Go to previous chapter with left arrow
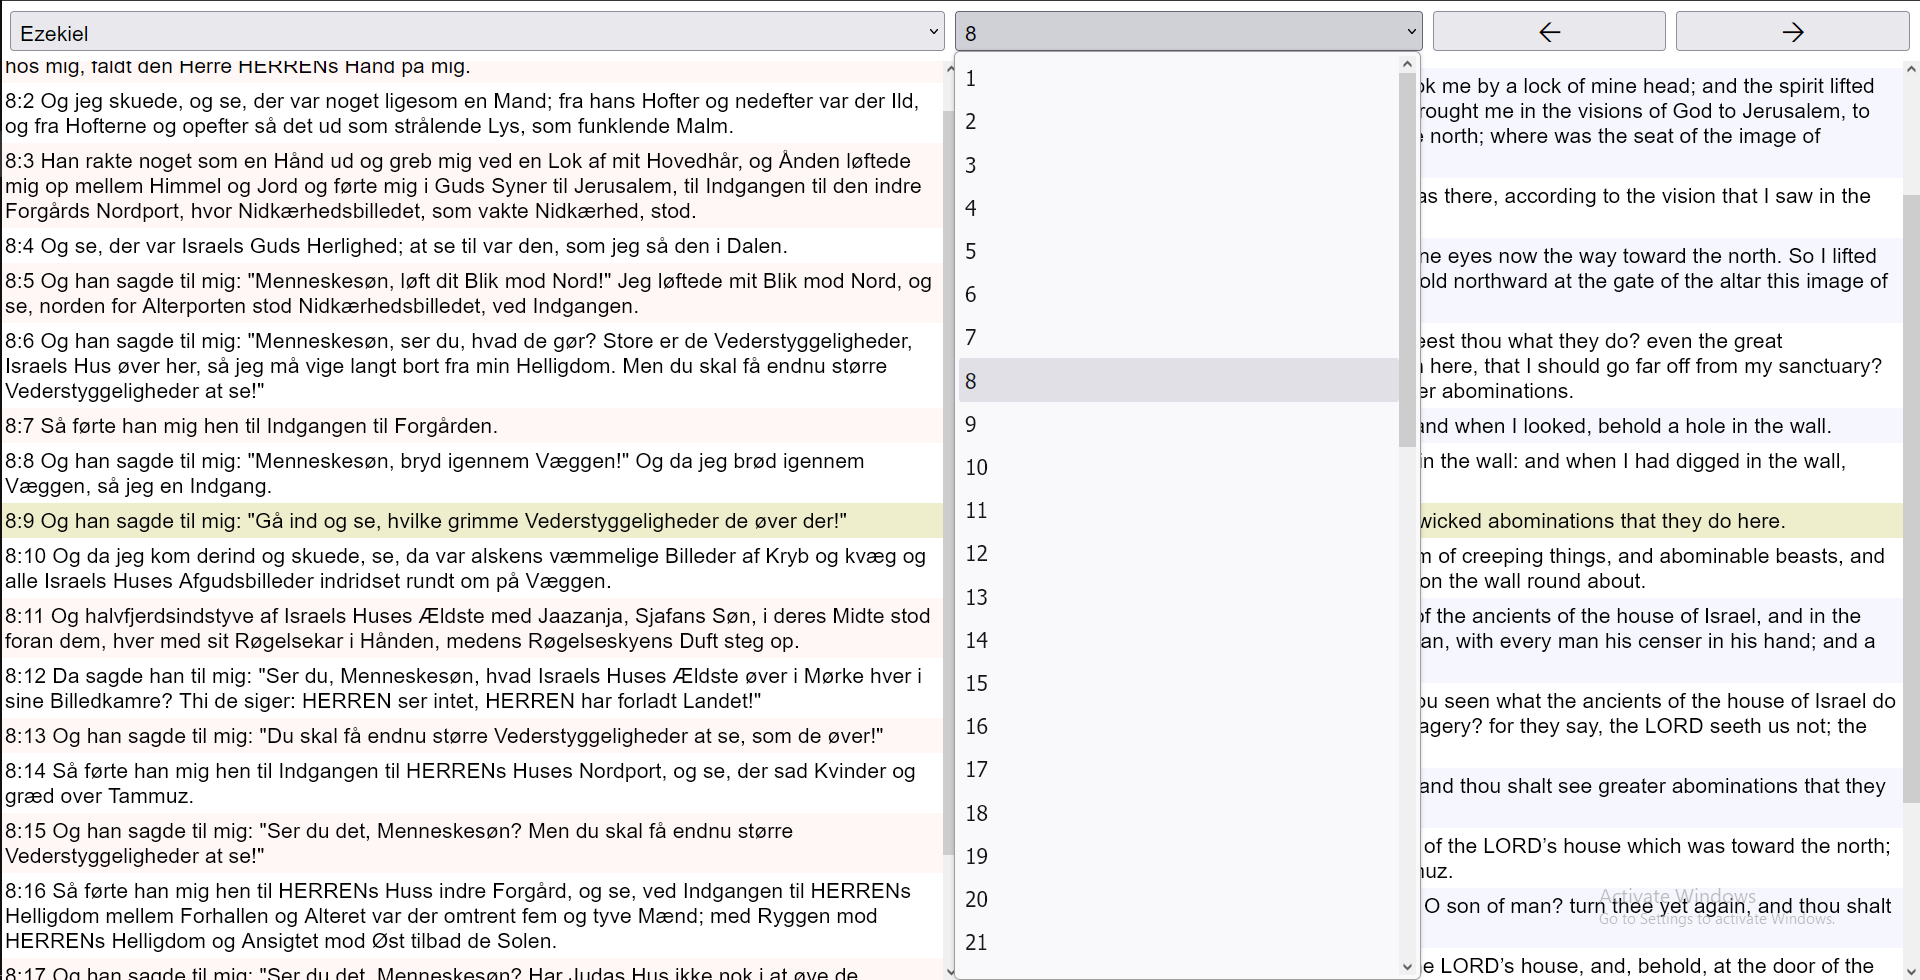This screenshot has height=980, width=1920. (1549, 32)
